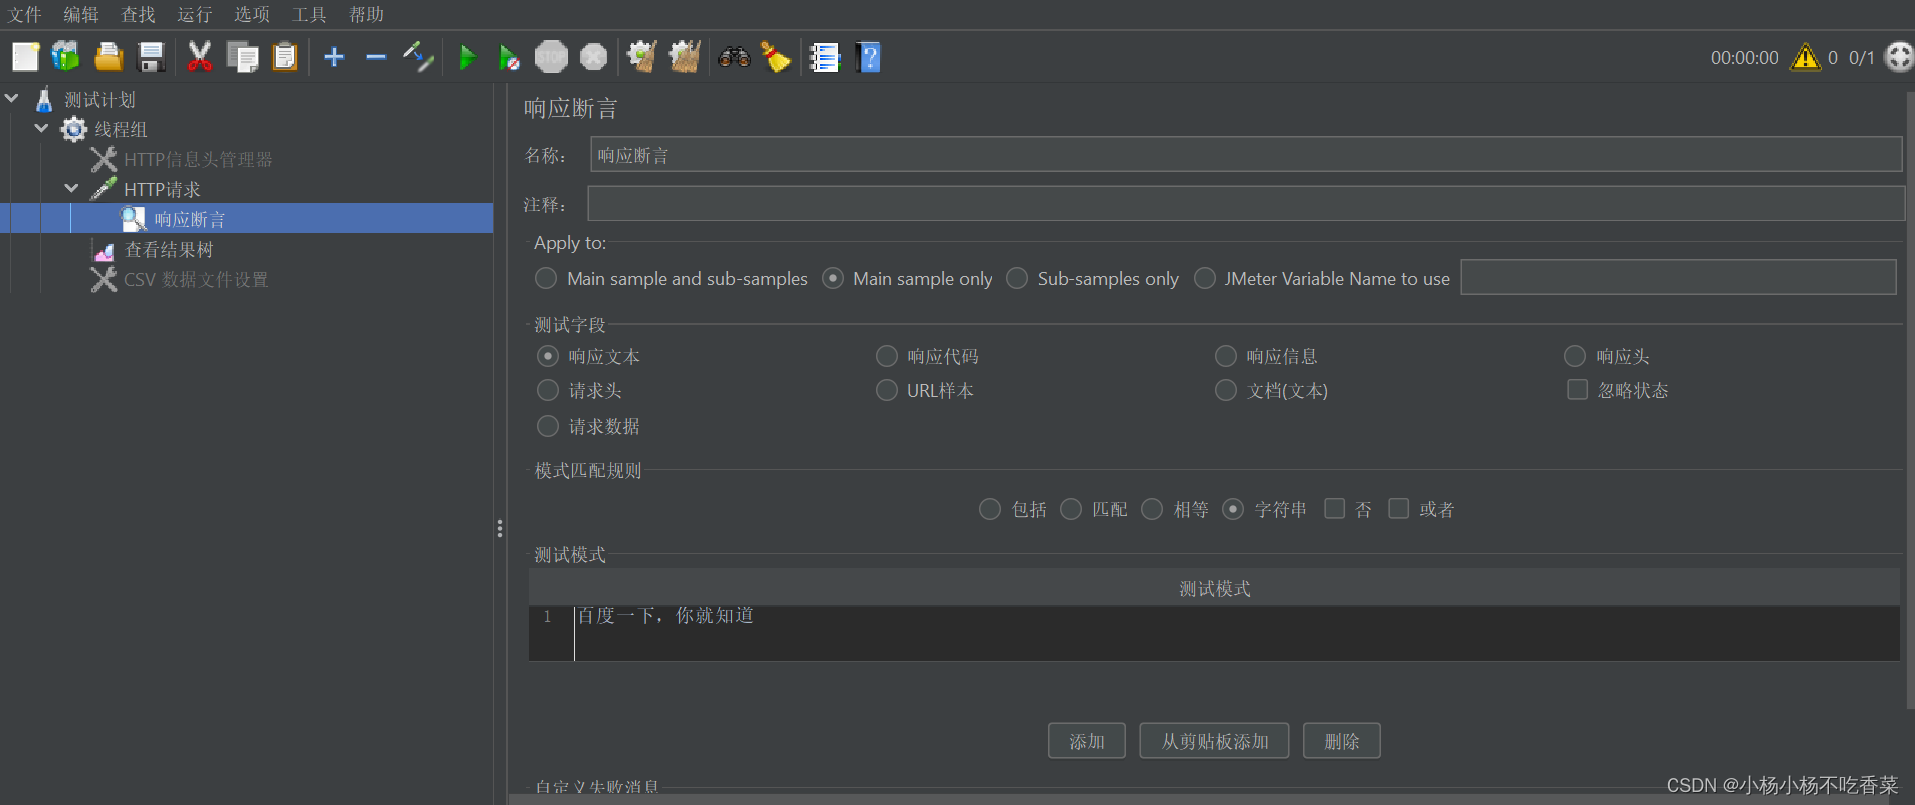Click the Stop test icon
1915x805 pixels.
[551, 57]
